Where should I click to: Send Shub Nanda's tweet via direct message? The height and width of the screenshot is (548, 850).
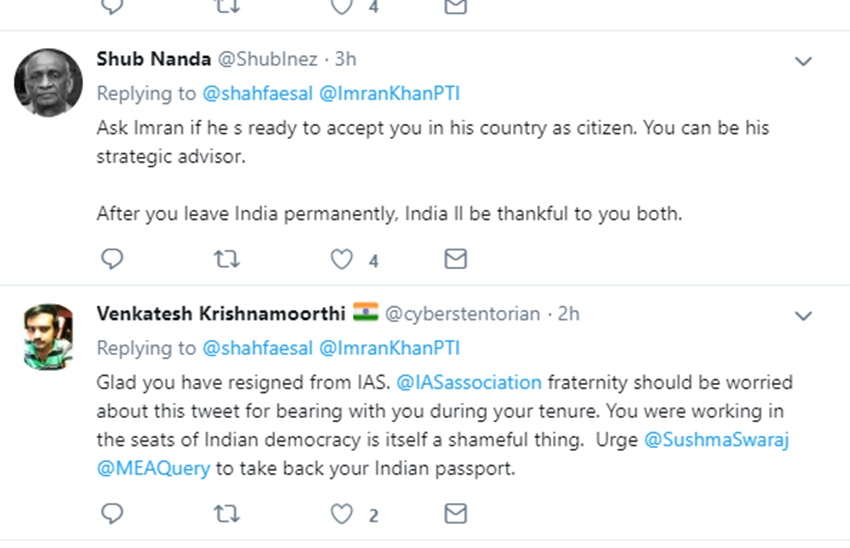tap(456, 260)
